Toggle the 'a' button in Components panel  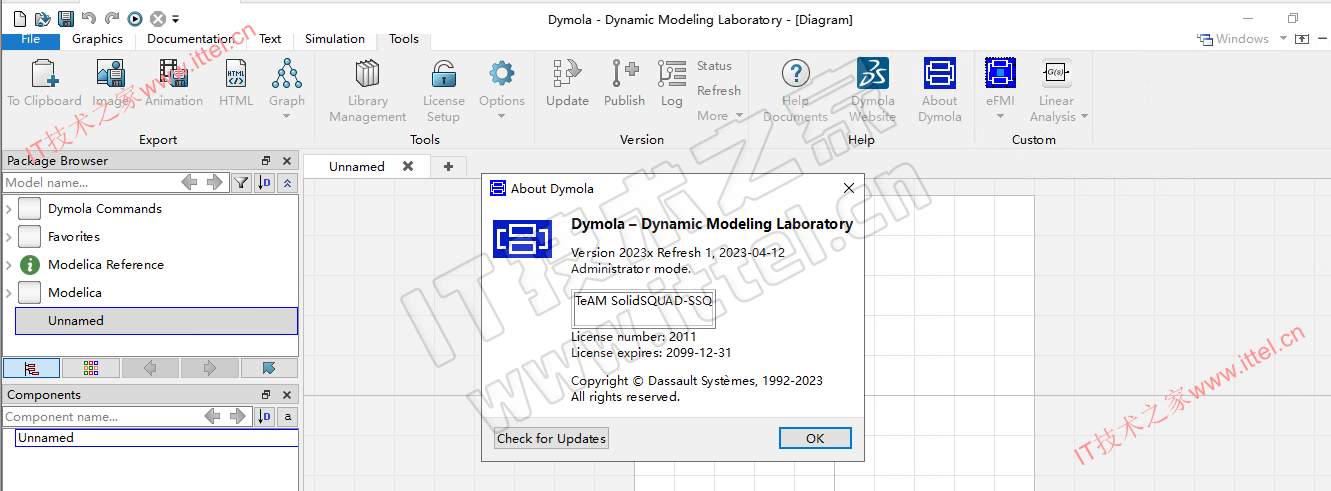coord(288,416)
